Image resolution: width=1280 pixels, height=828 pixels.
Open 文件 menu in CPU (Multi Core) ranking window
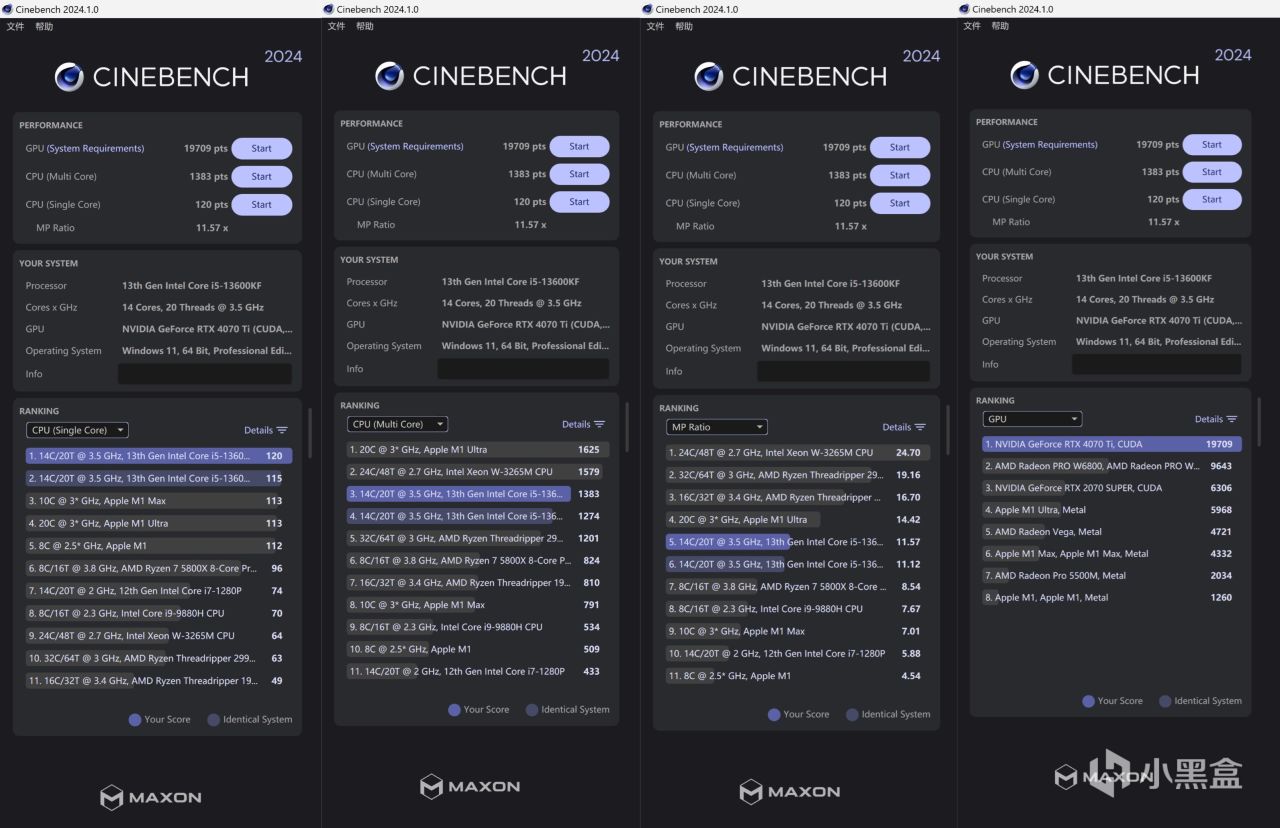point(336,26)
